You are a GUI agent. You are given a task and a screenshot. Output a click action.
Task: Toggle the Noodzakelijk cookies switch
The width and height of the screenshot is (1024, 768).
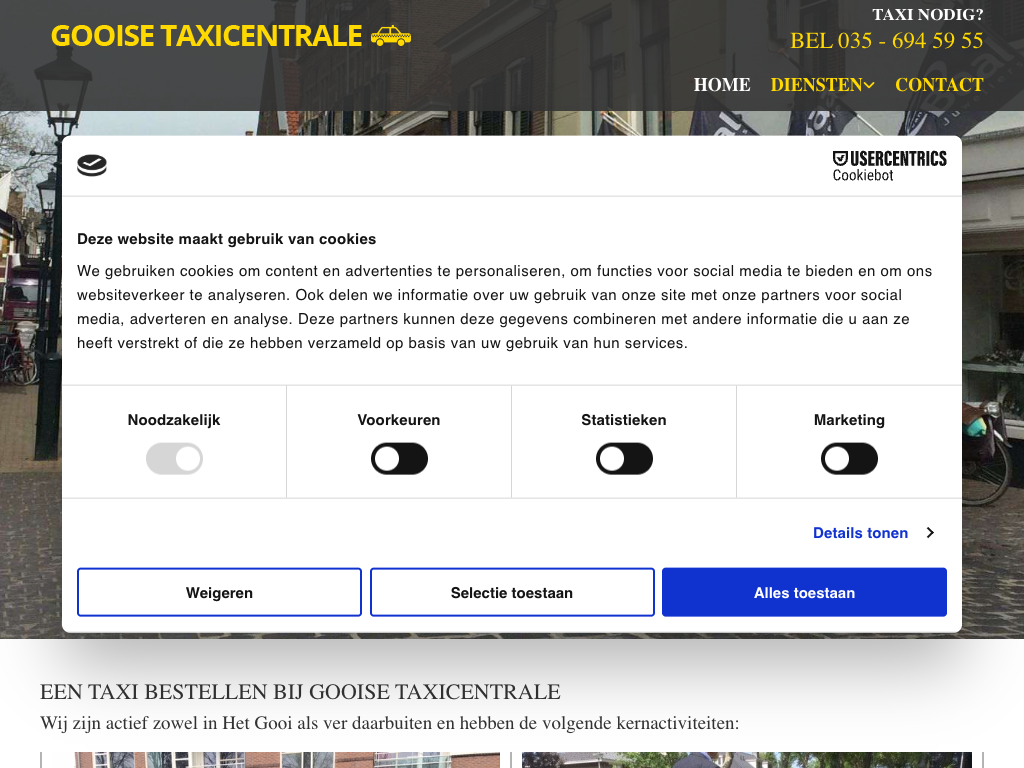[x=174, y=460]
